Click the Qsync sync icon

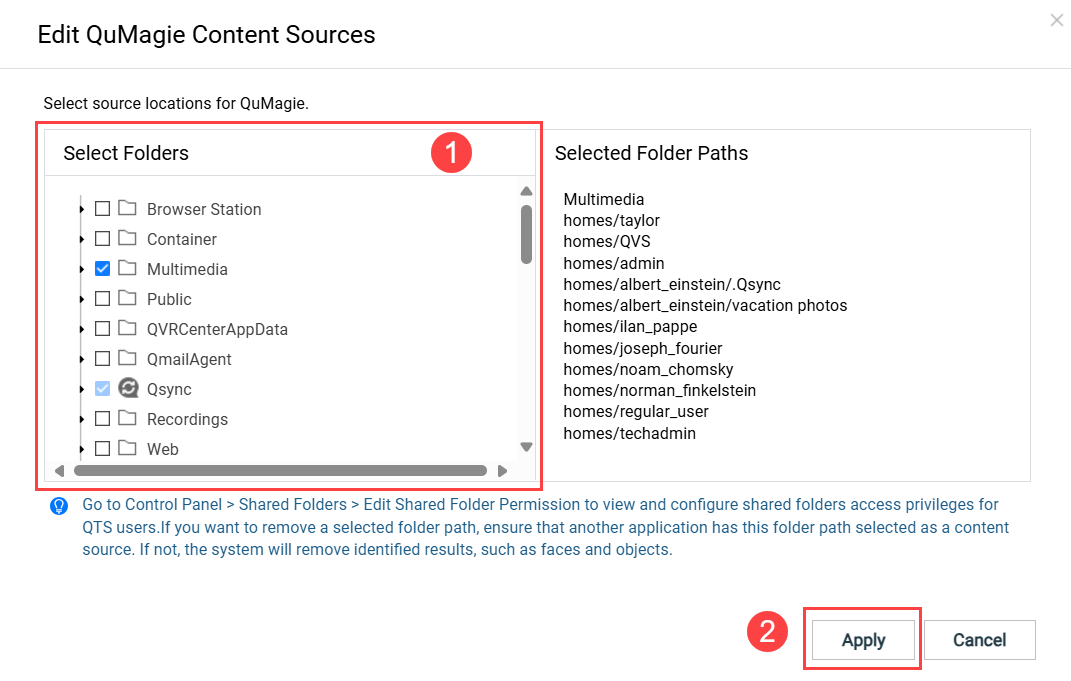(x=127, y=389)
